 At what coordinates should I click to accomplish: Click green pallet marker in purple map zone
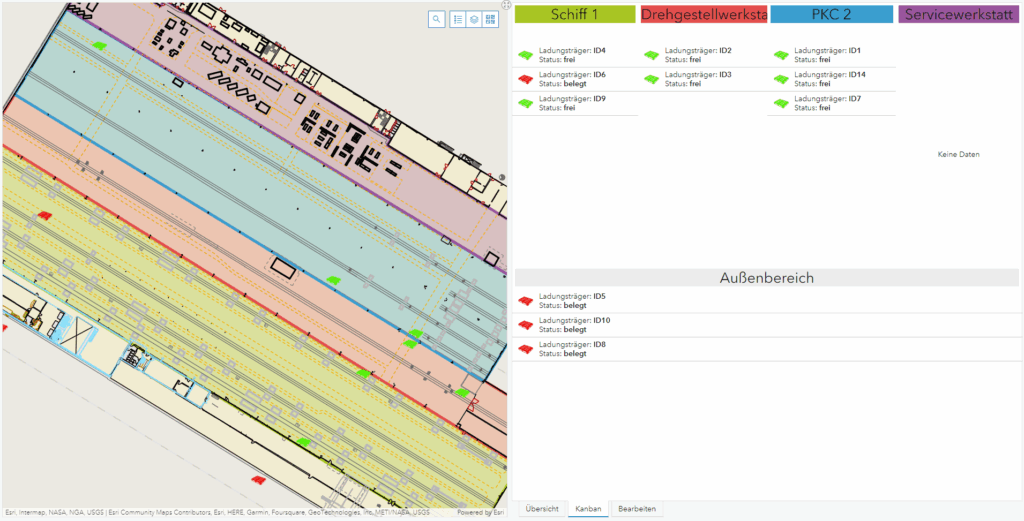tap(99, 46)
